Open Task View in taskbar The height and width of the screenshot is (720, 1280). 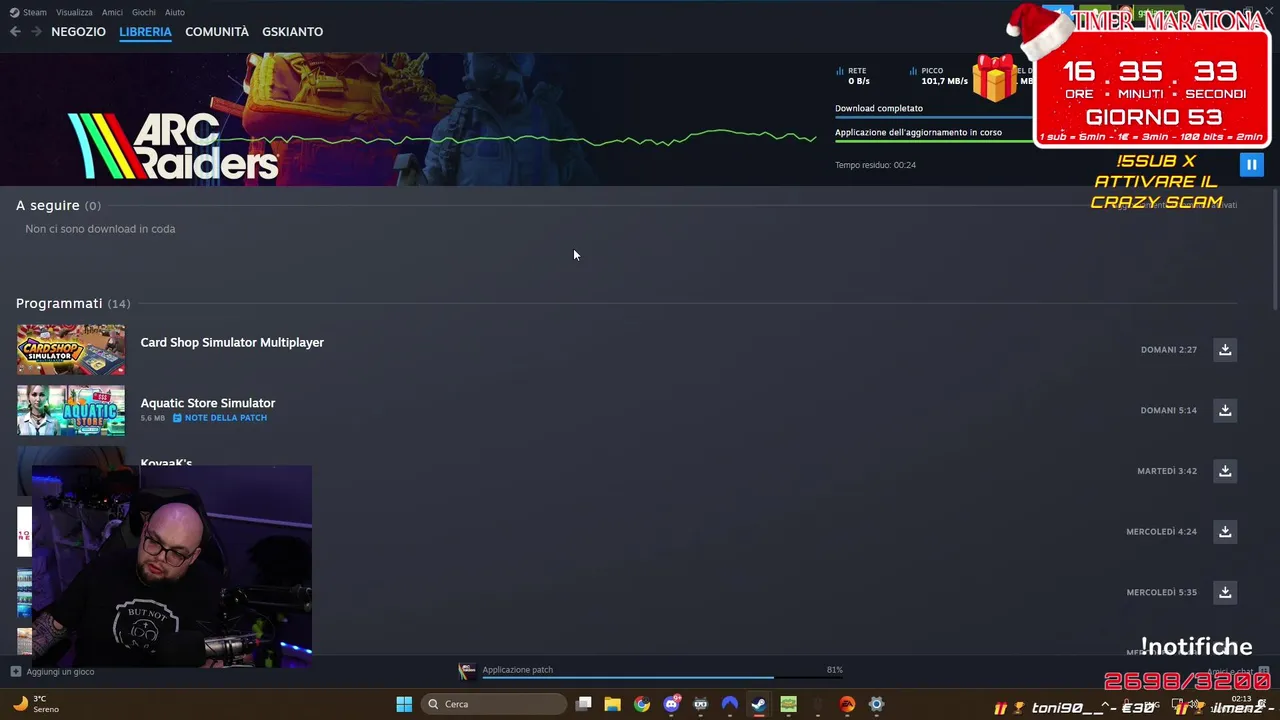(583, 704)
